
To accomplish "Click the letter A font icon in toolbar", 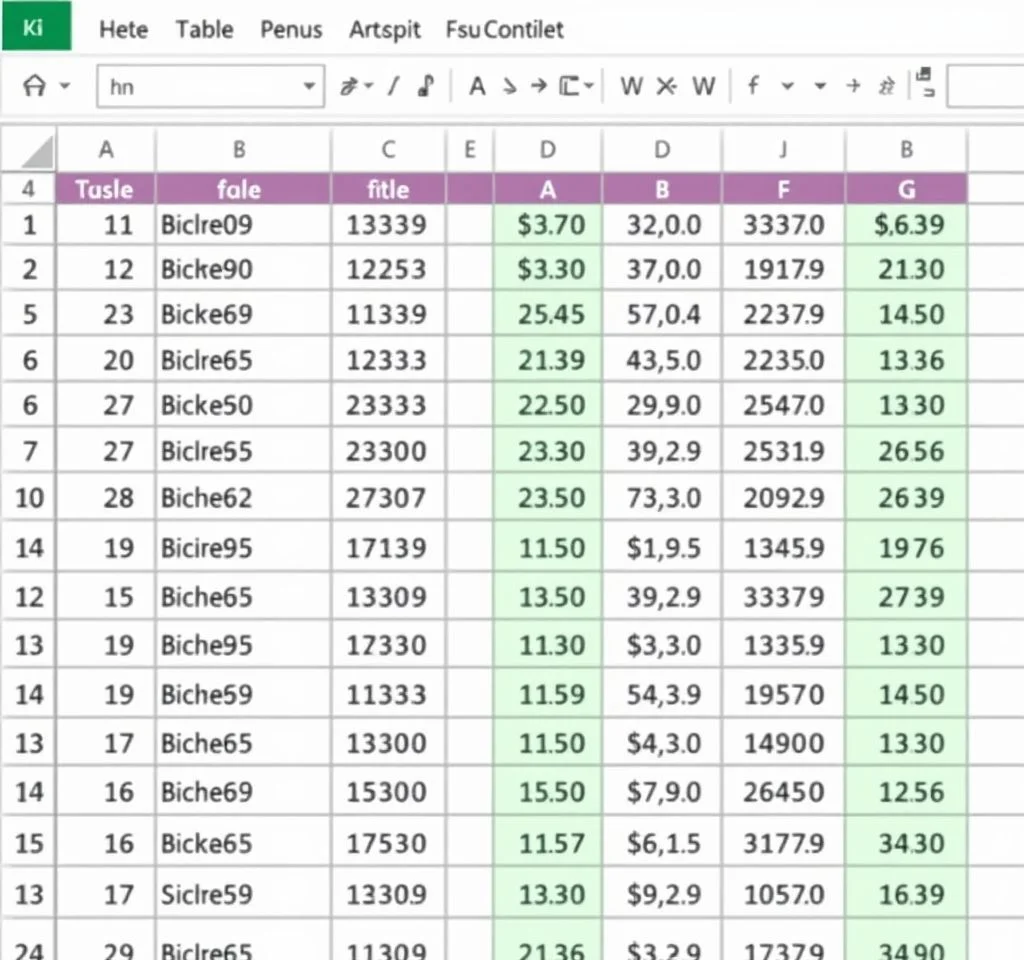I will [x=477, y=87].
